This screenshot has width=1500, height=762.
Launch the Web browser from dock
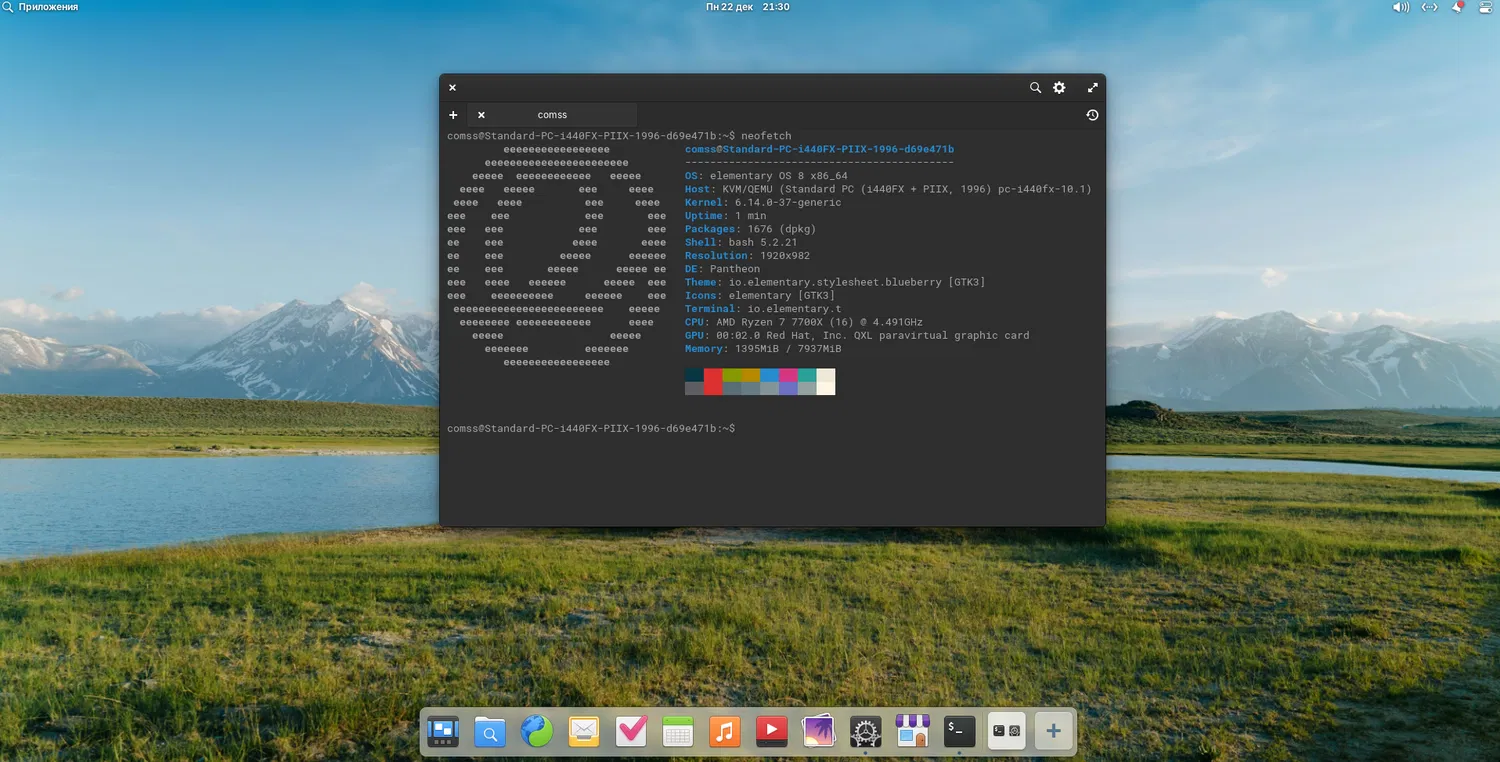point(537,732)
